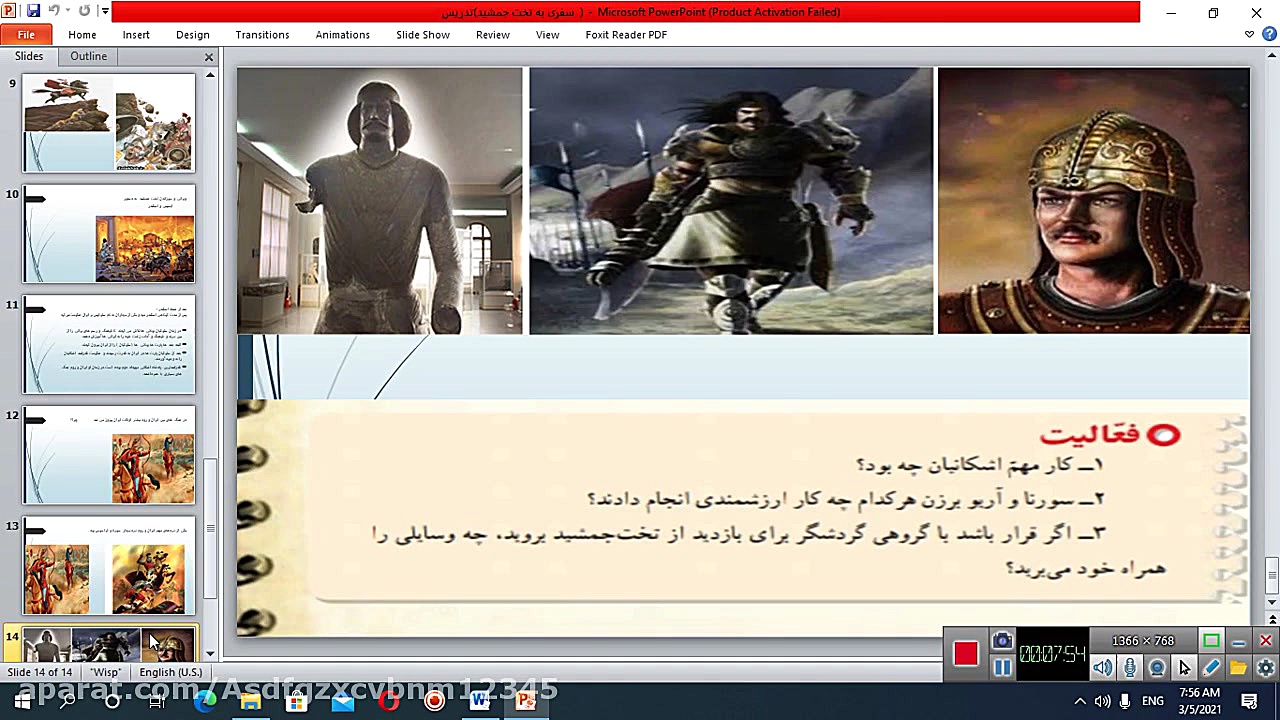Expand Customize Quick Access Toolbar dropdown
The image size is (1280, 720).
tap(105, 10)
